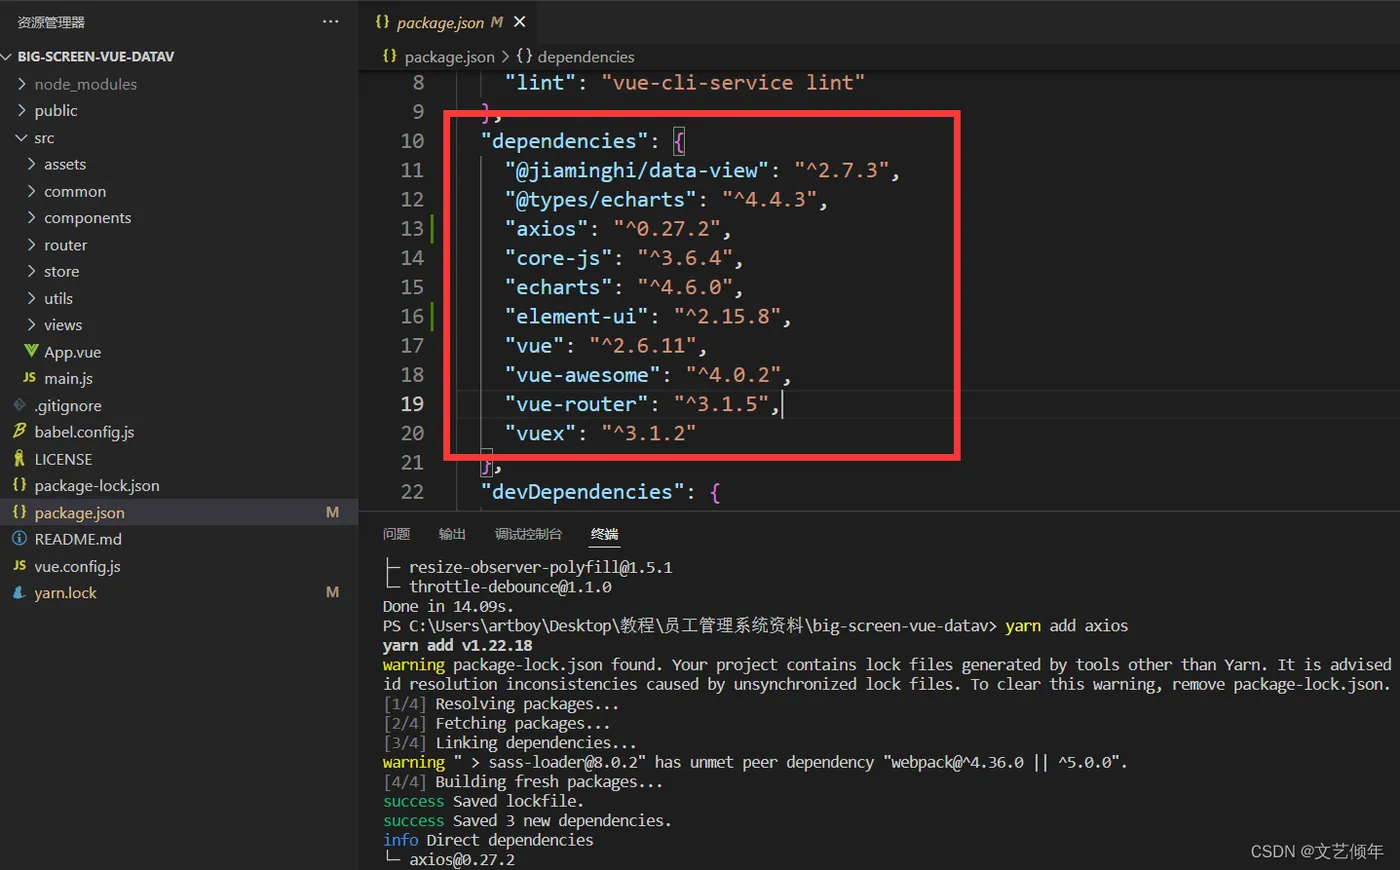Click the "yarn add axios" terminal command

1067,626
